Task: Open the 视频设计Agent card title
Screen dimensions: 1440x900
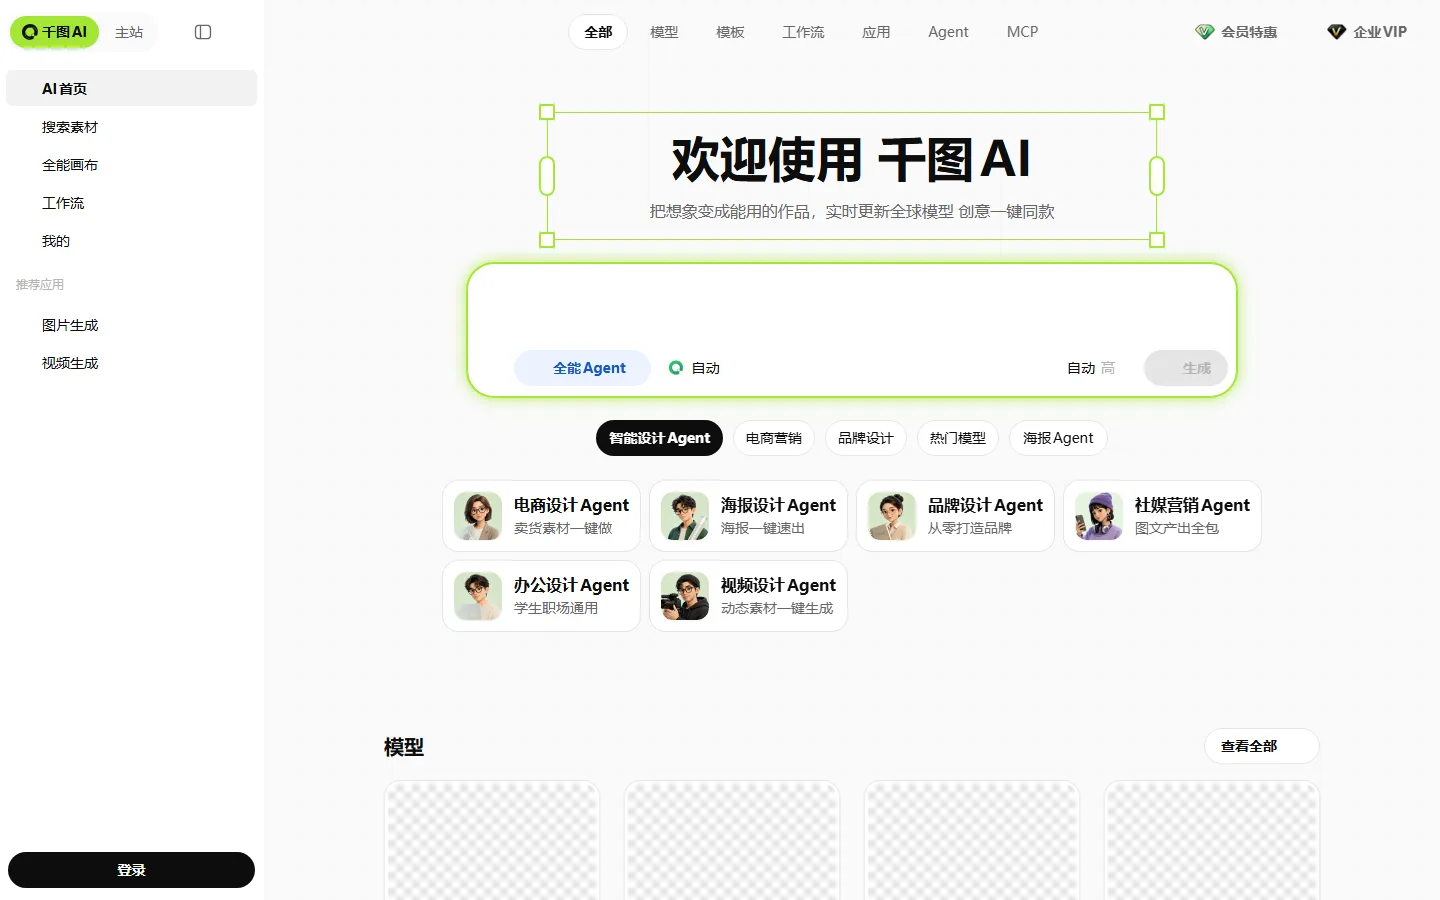Action: 778,585
